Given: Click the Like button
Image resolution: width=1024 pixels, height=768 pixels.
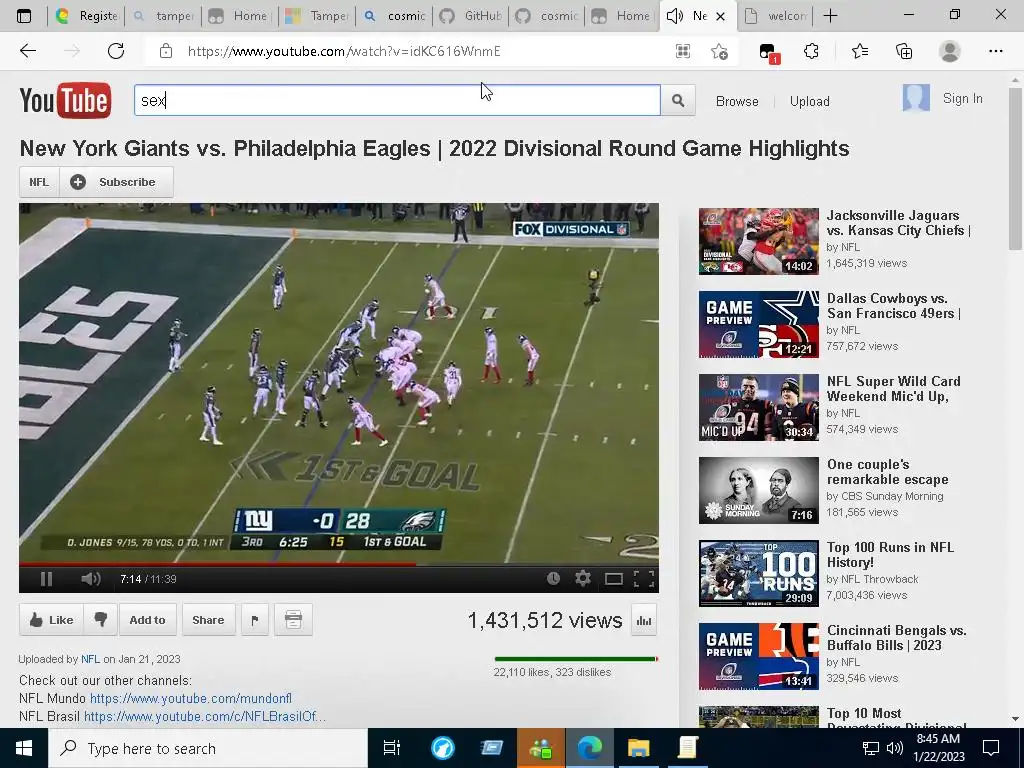Looking at the screenshot, I should pos(51,619).
